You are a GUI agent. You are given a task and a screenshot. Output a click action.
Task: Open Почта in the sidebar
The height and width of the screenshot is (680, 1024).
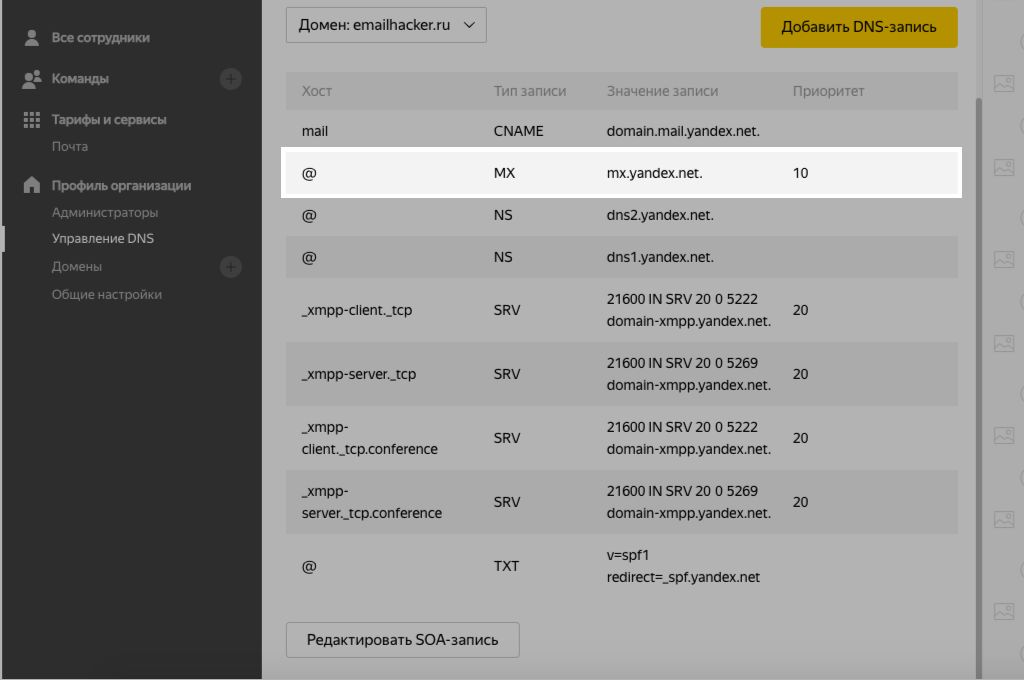coord(70,146)
